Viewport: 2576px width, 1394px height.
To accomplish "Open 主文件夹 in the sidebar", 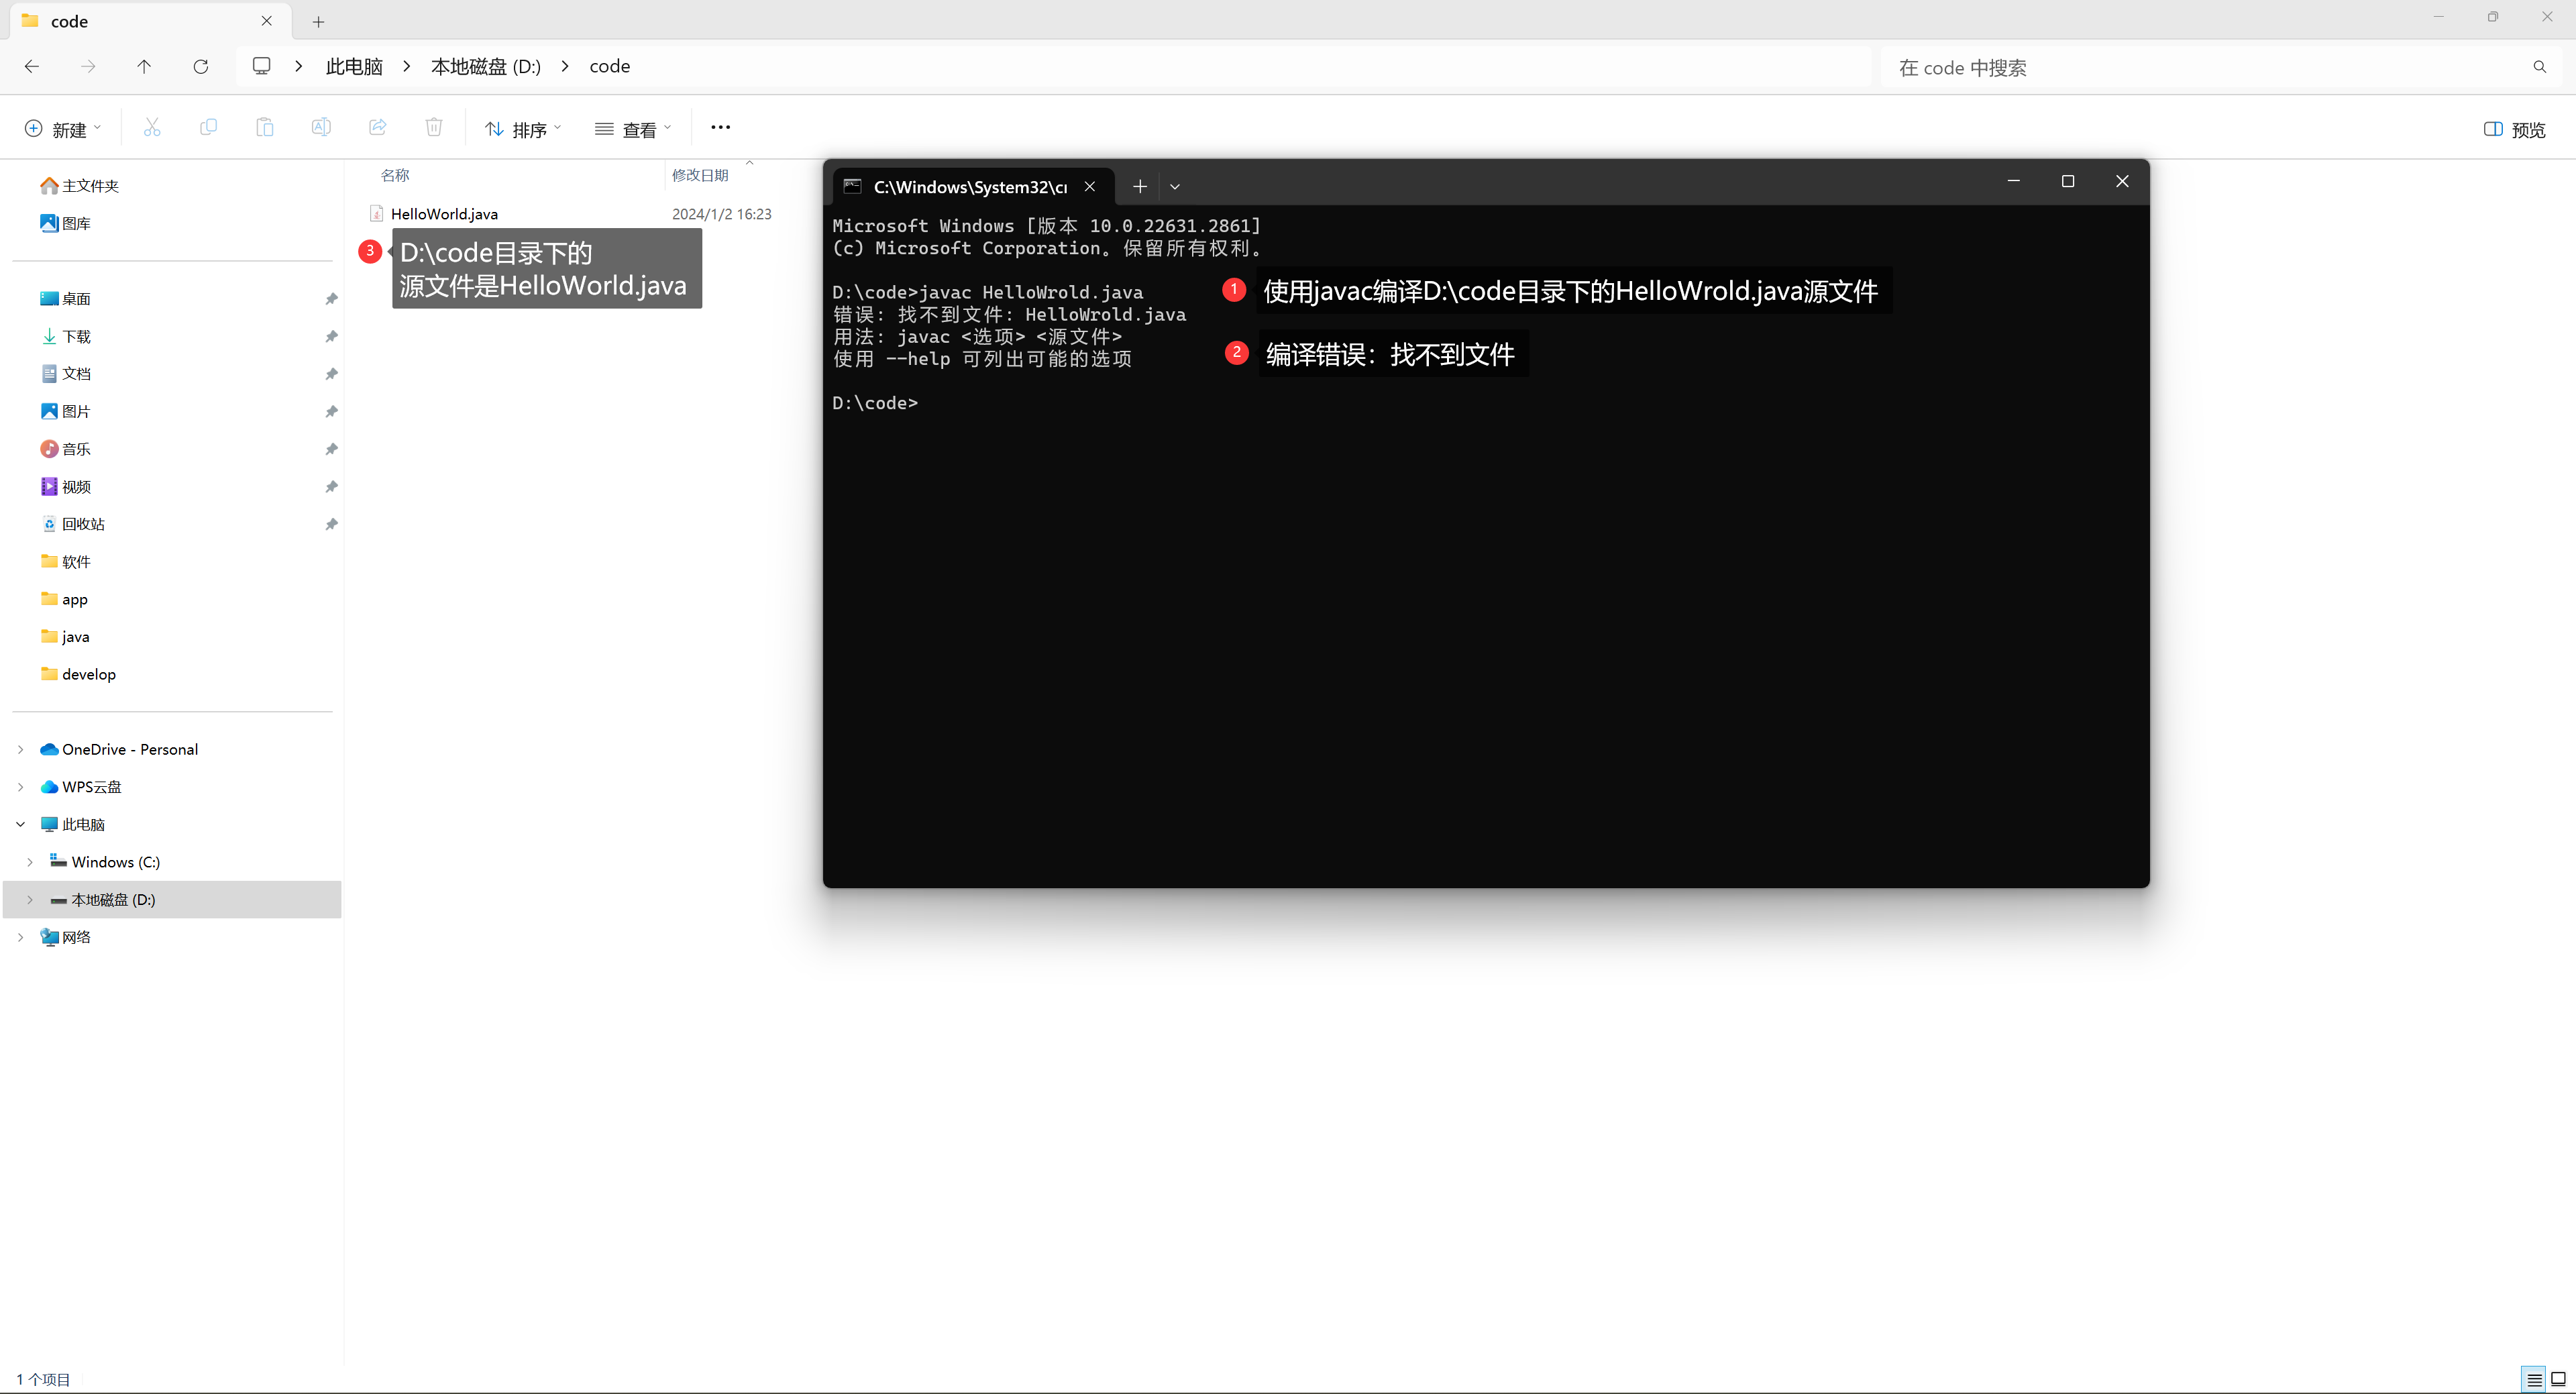I will click(x=79, y=186).
